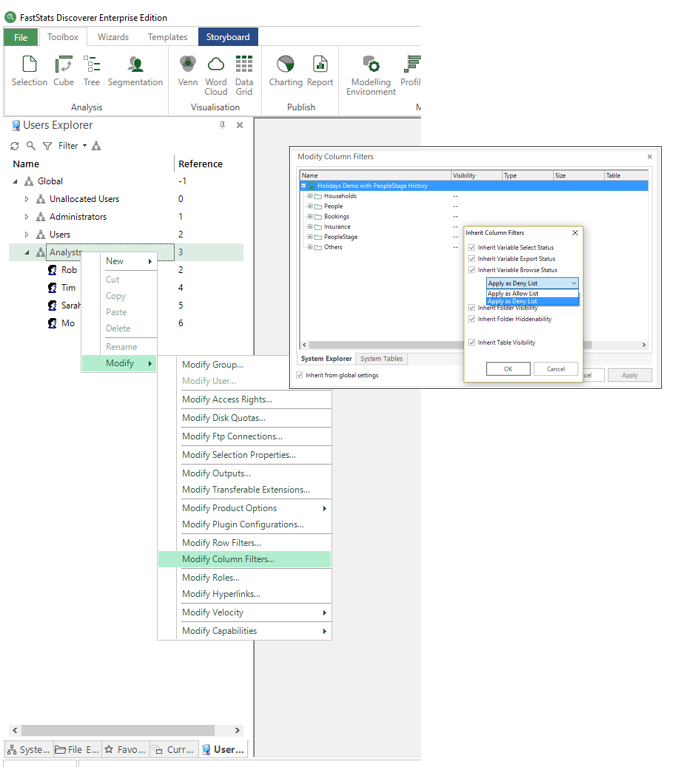The height and width of the screenshot is (782, 674).
Task: Switch to the Toolbox tab
Action: (63, 37)
